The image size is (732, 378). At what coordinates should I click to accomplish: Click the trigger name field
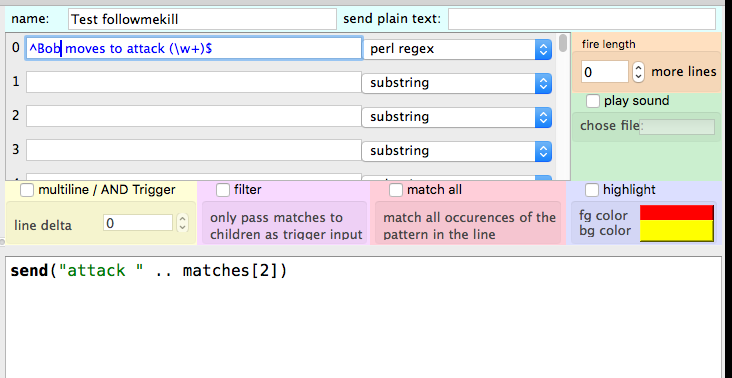202,19
